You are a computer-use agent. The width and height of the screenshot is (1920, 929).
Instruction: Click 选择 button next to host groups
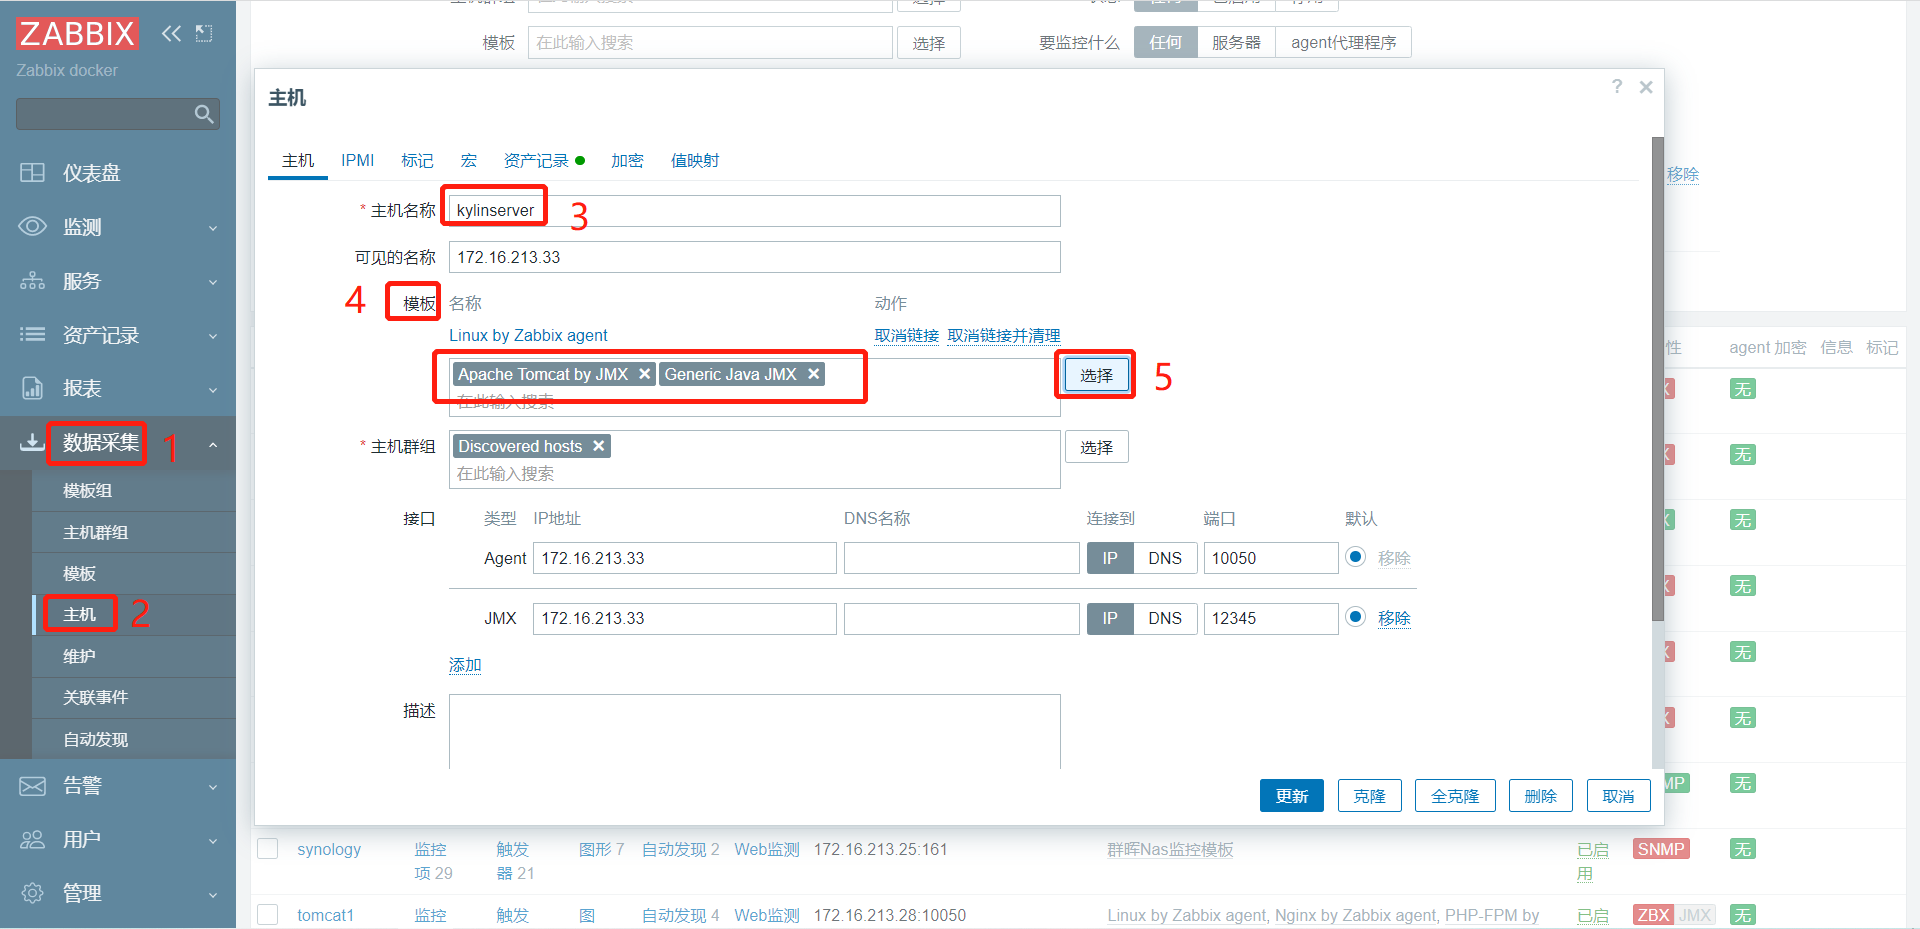pos(1097,447)
